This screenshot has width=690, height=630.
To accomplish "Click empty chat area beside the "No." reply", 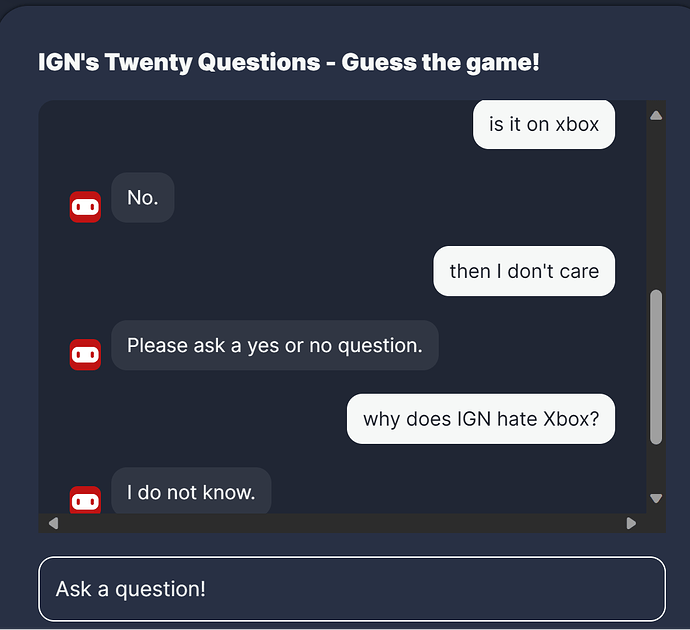I will pyautogui.click(x=396, y=198).
